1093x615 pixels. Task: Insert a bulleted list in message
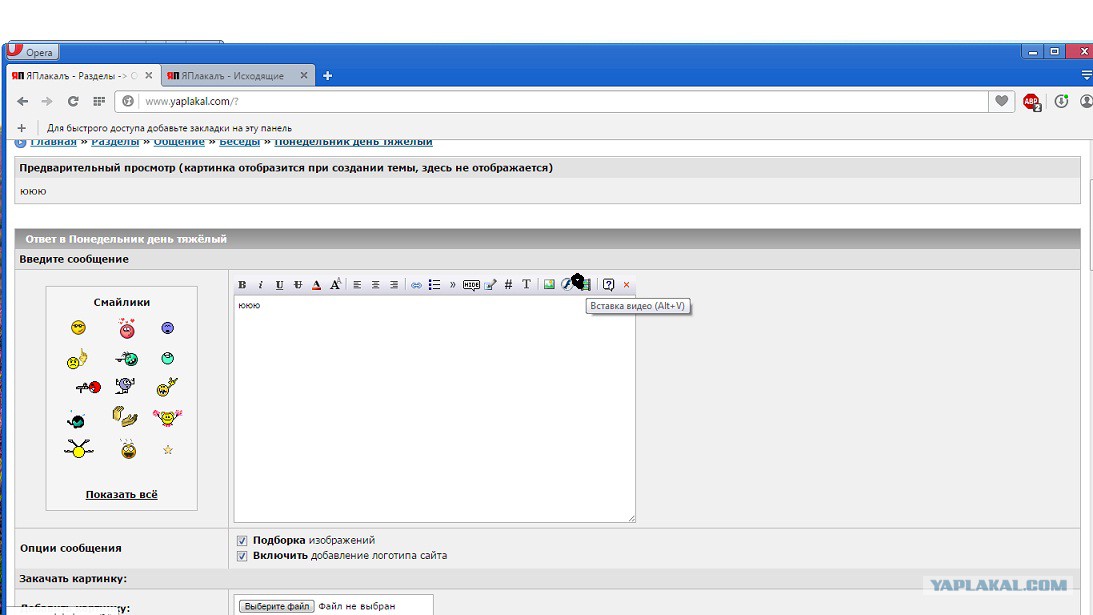point(434,284)
